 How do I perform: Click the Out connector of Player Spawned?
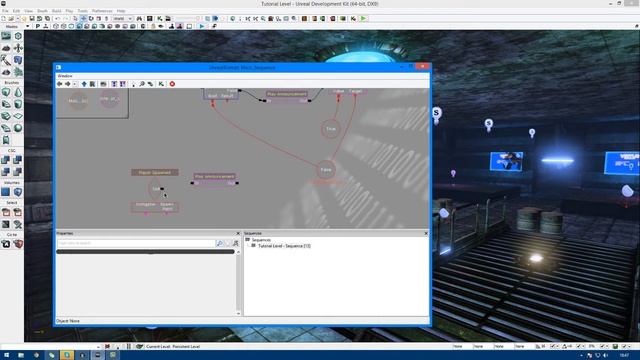coord(162,189)
